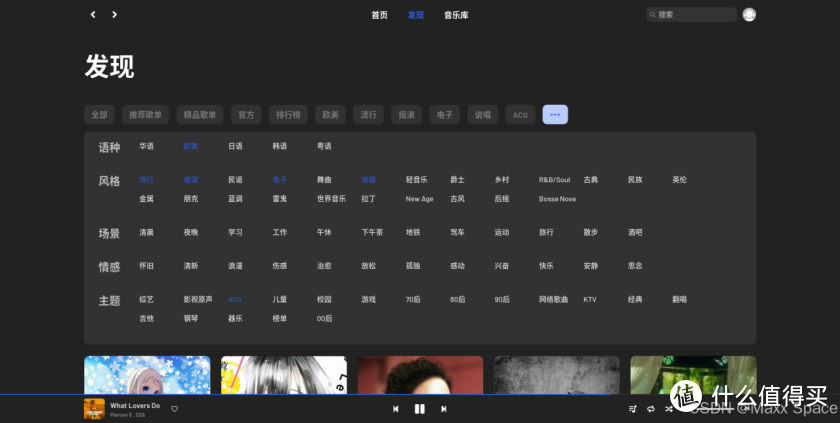This screenshot has height=423, width=840.
Task: Go forward with the right arrow
Action: tap(114, 14)
